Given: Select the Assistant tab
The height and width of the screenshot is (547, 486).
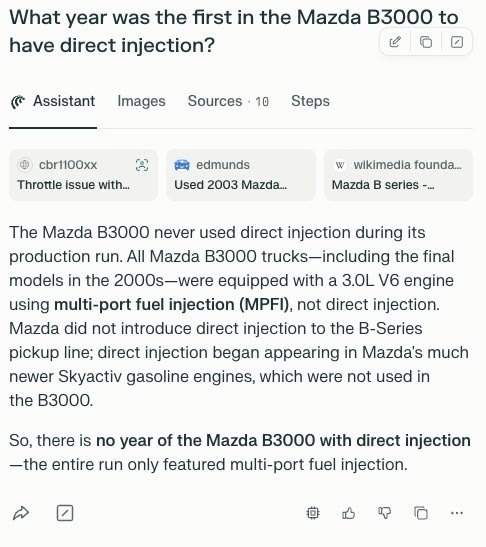Looking at the screenshot, I should [53, 101].
